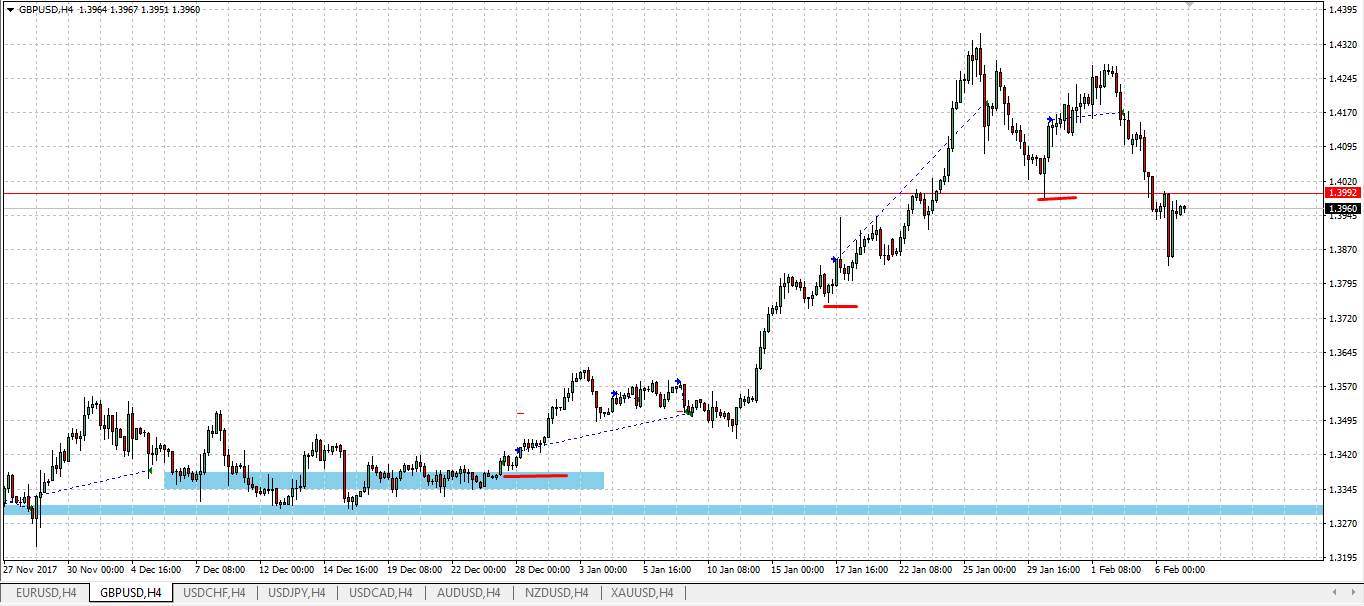Open the XAUUSD,H4 gold chart tab
The image size is (1364, 606).
642,593
